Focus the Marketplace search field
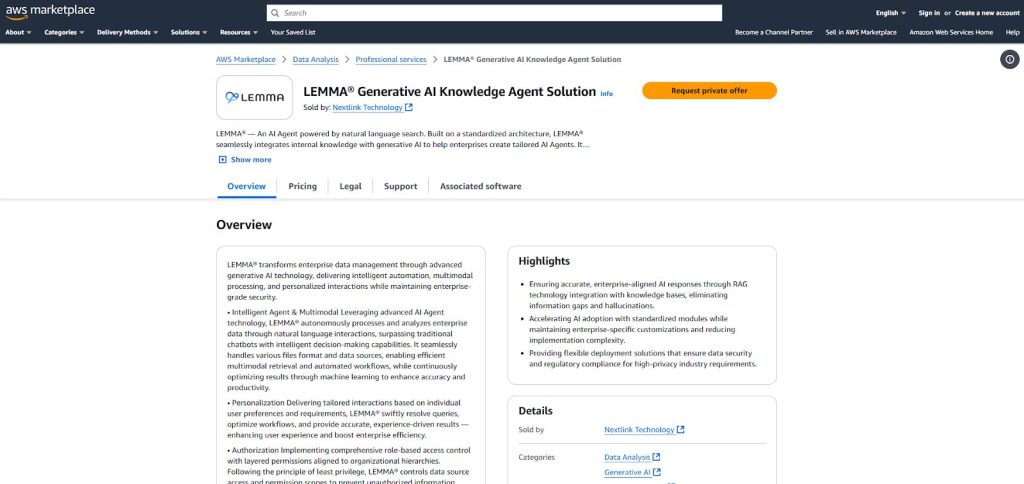The image size is (1024, 484). click(500, 13)
